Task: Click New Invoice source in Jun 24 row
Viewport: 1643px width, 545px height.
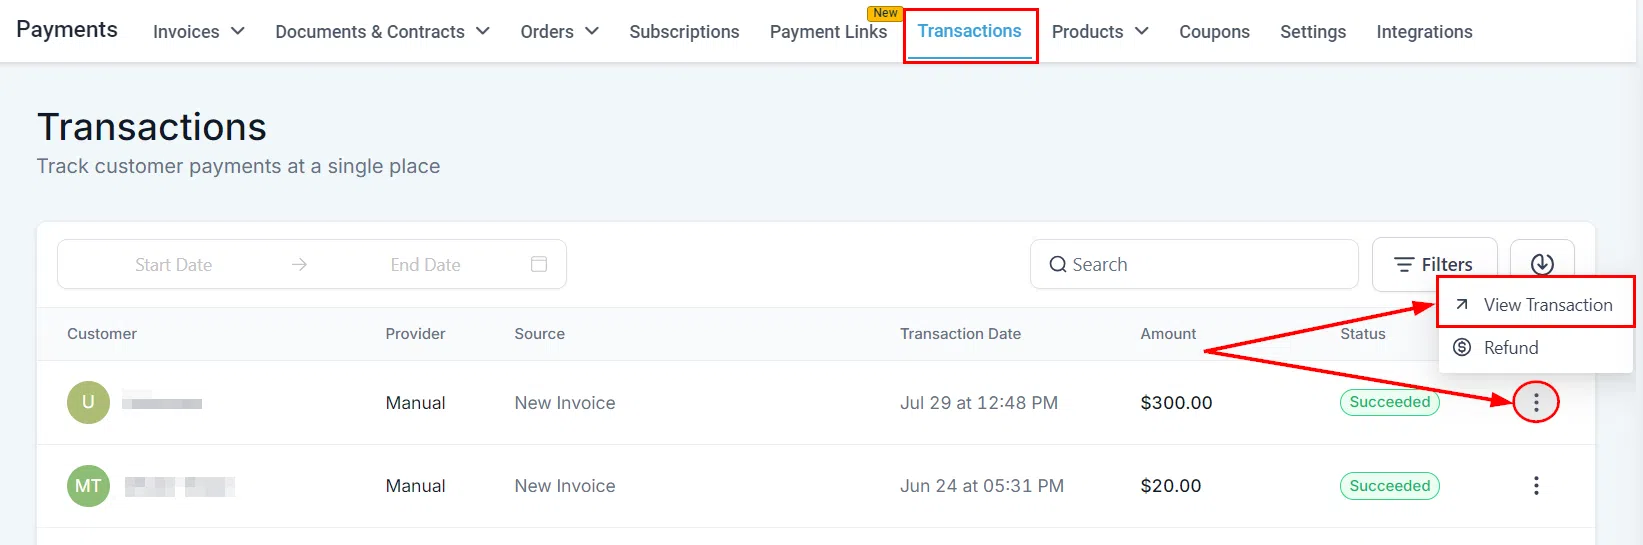Action: coord(565,486)
